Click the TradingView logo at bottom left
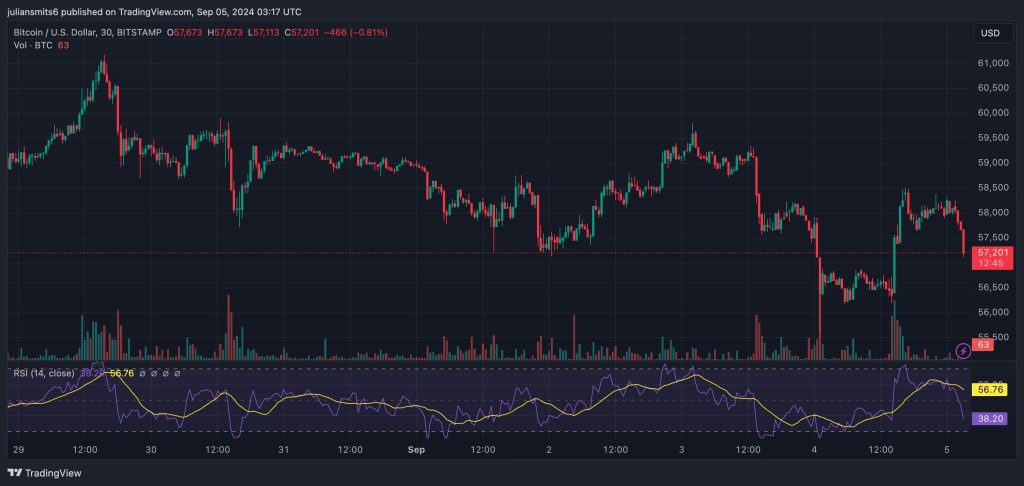Viewport: 1024px width, 486px height. click(45, 473)
